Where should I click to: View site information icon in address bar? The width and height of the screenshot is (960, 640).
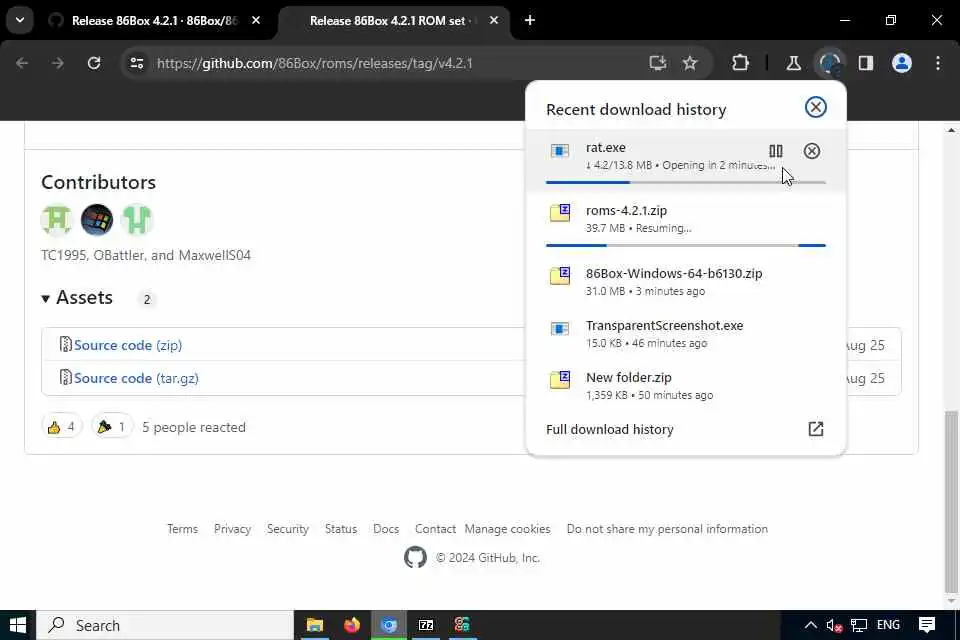[137, 63]
